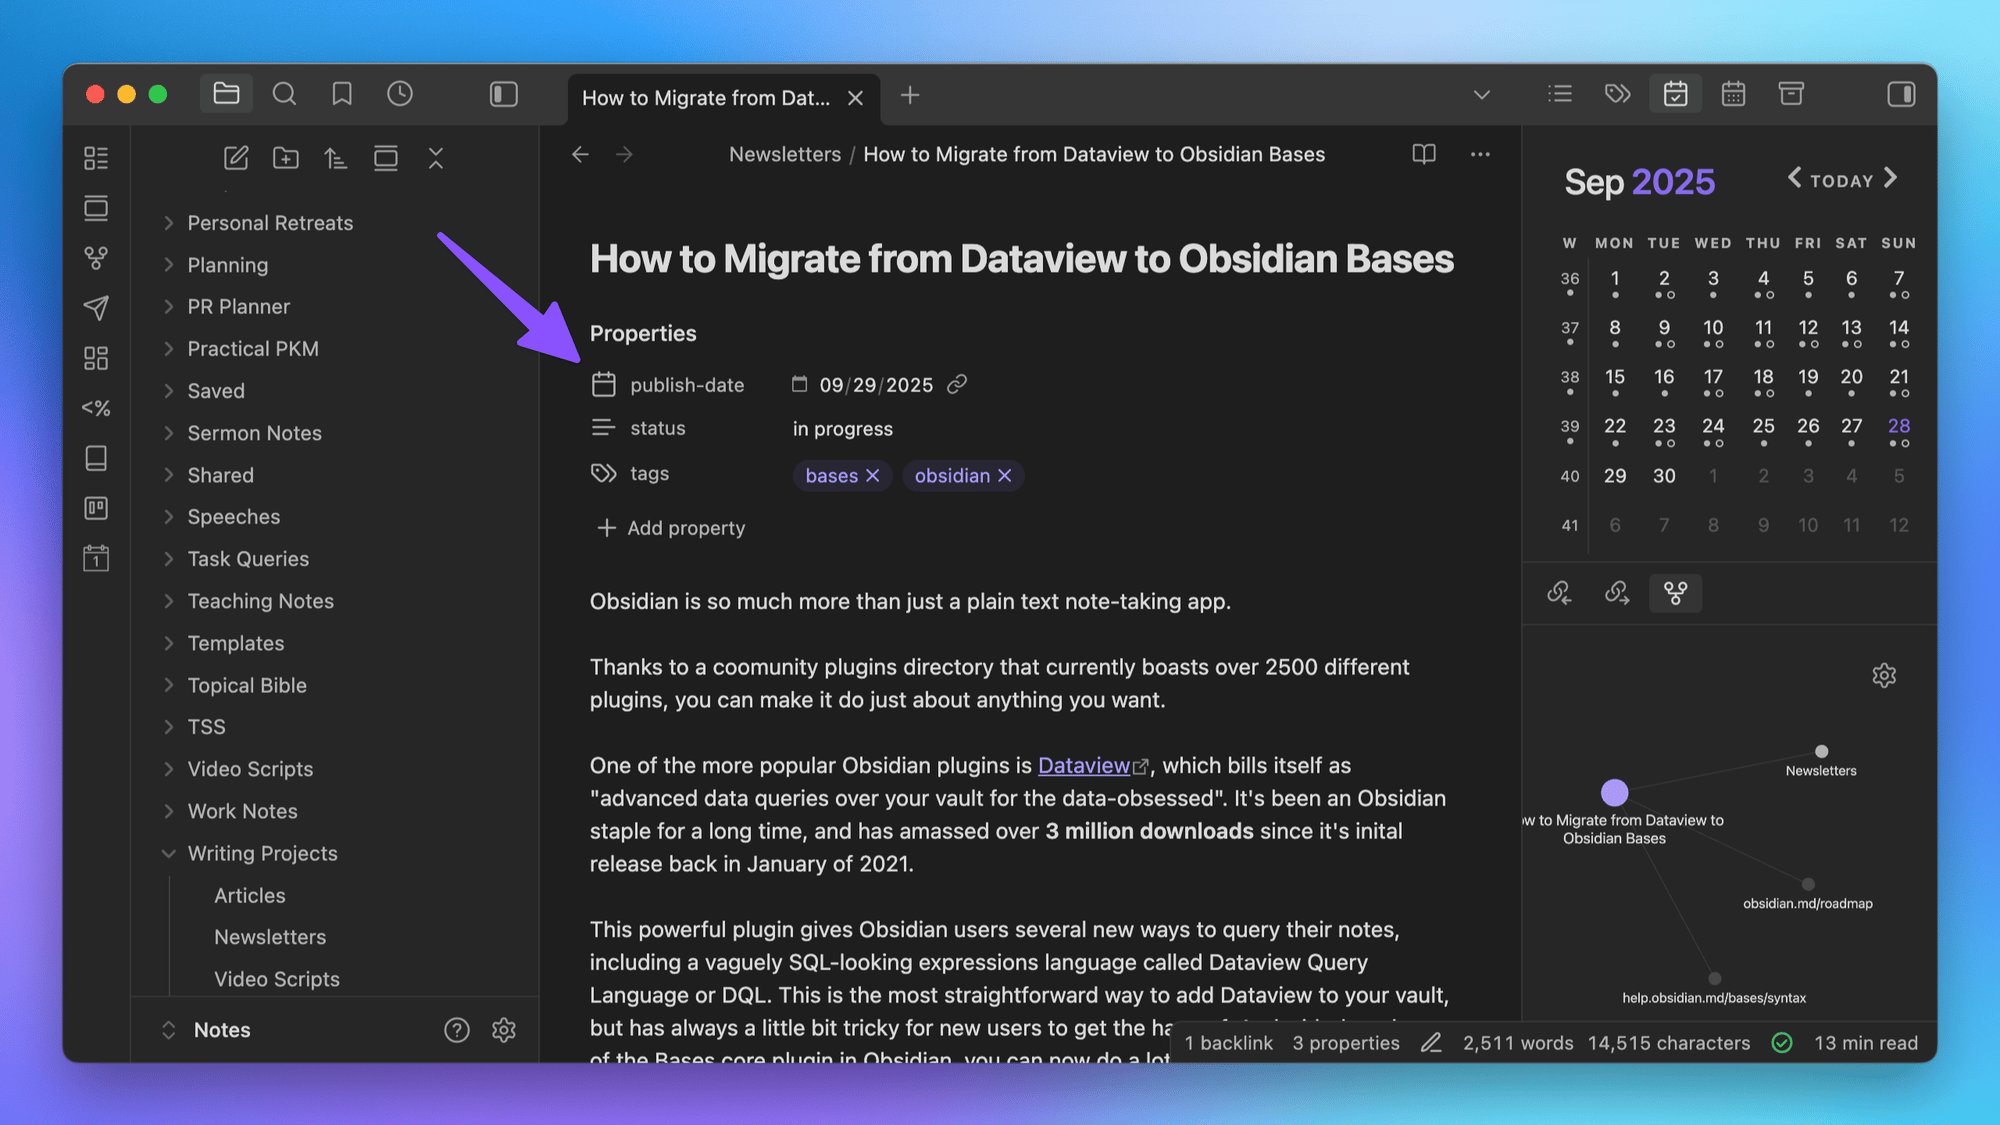This screenshot has width=2000, height=1125.
Task: Collapse the Writing Projects folder
Action: [x=169, y=853]
